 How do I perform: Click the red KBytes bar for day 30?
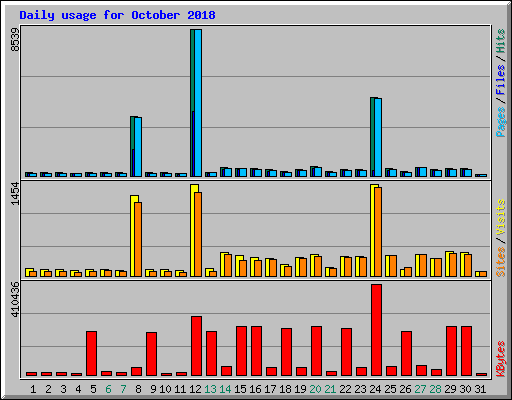[466, 351]
